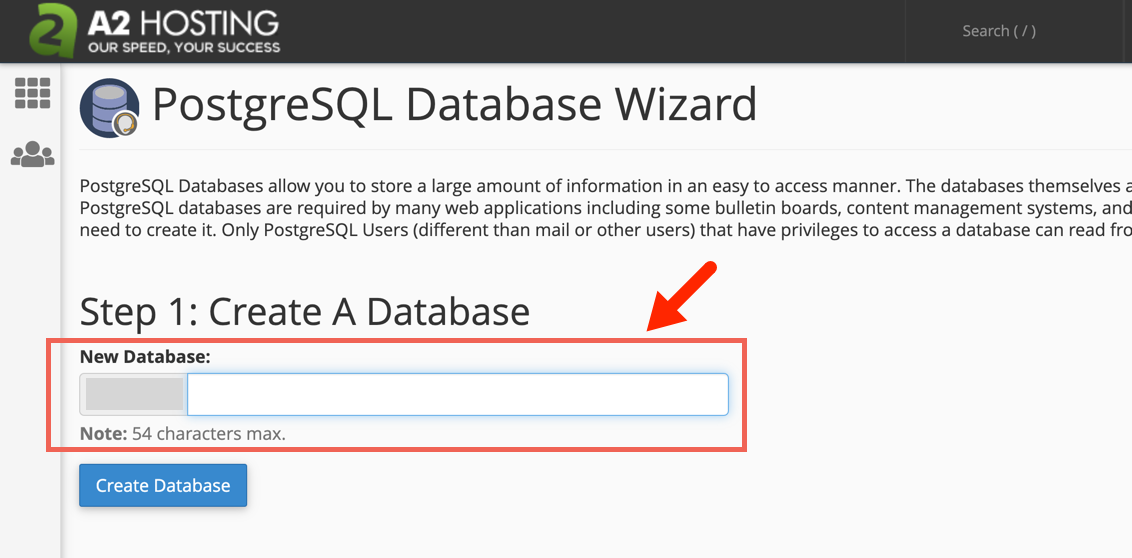The height and width of the screenshot is (558, 1132).
Task: Click the "Step 1: Create A Database" heading
Action: pos(304,311)
